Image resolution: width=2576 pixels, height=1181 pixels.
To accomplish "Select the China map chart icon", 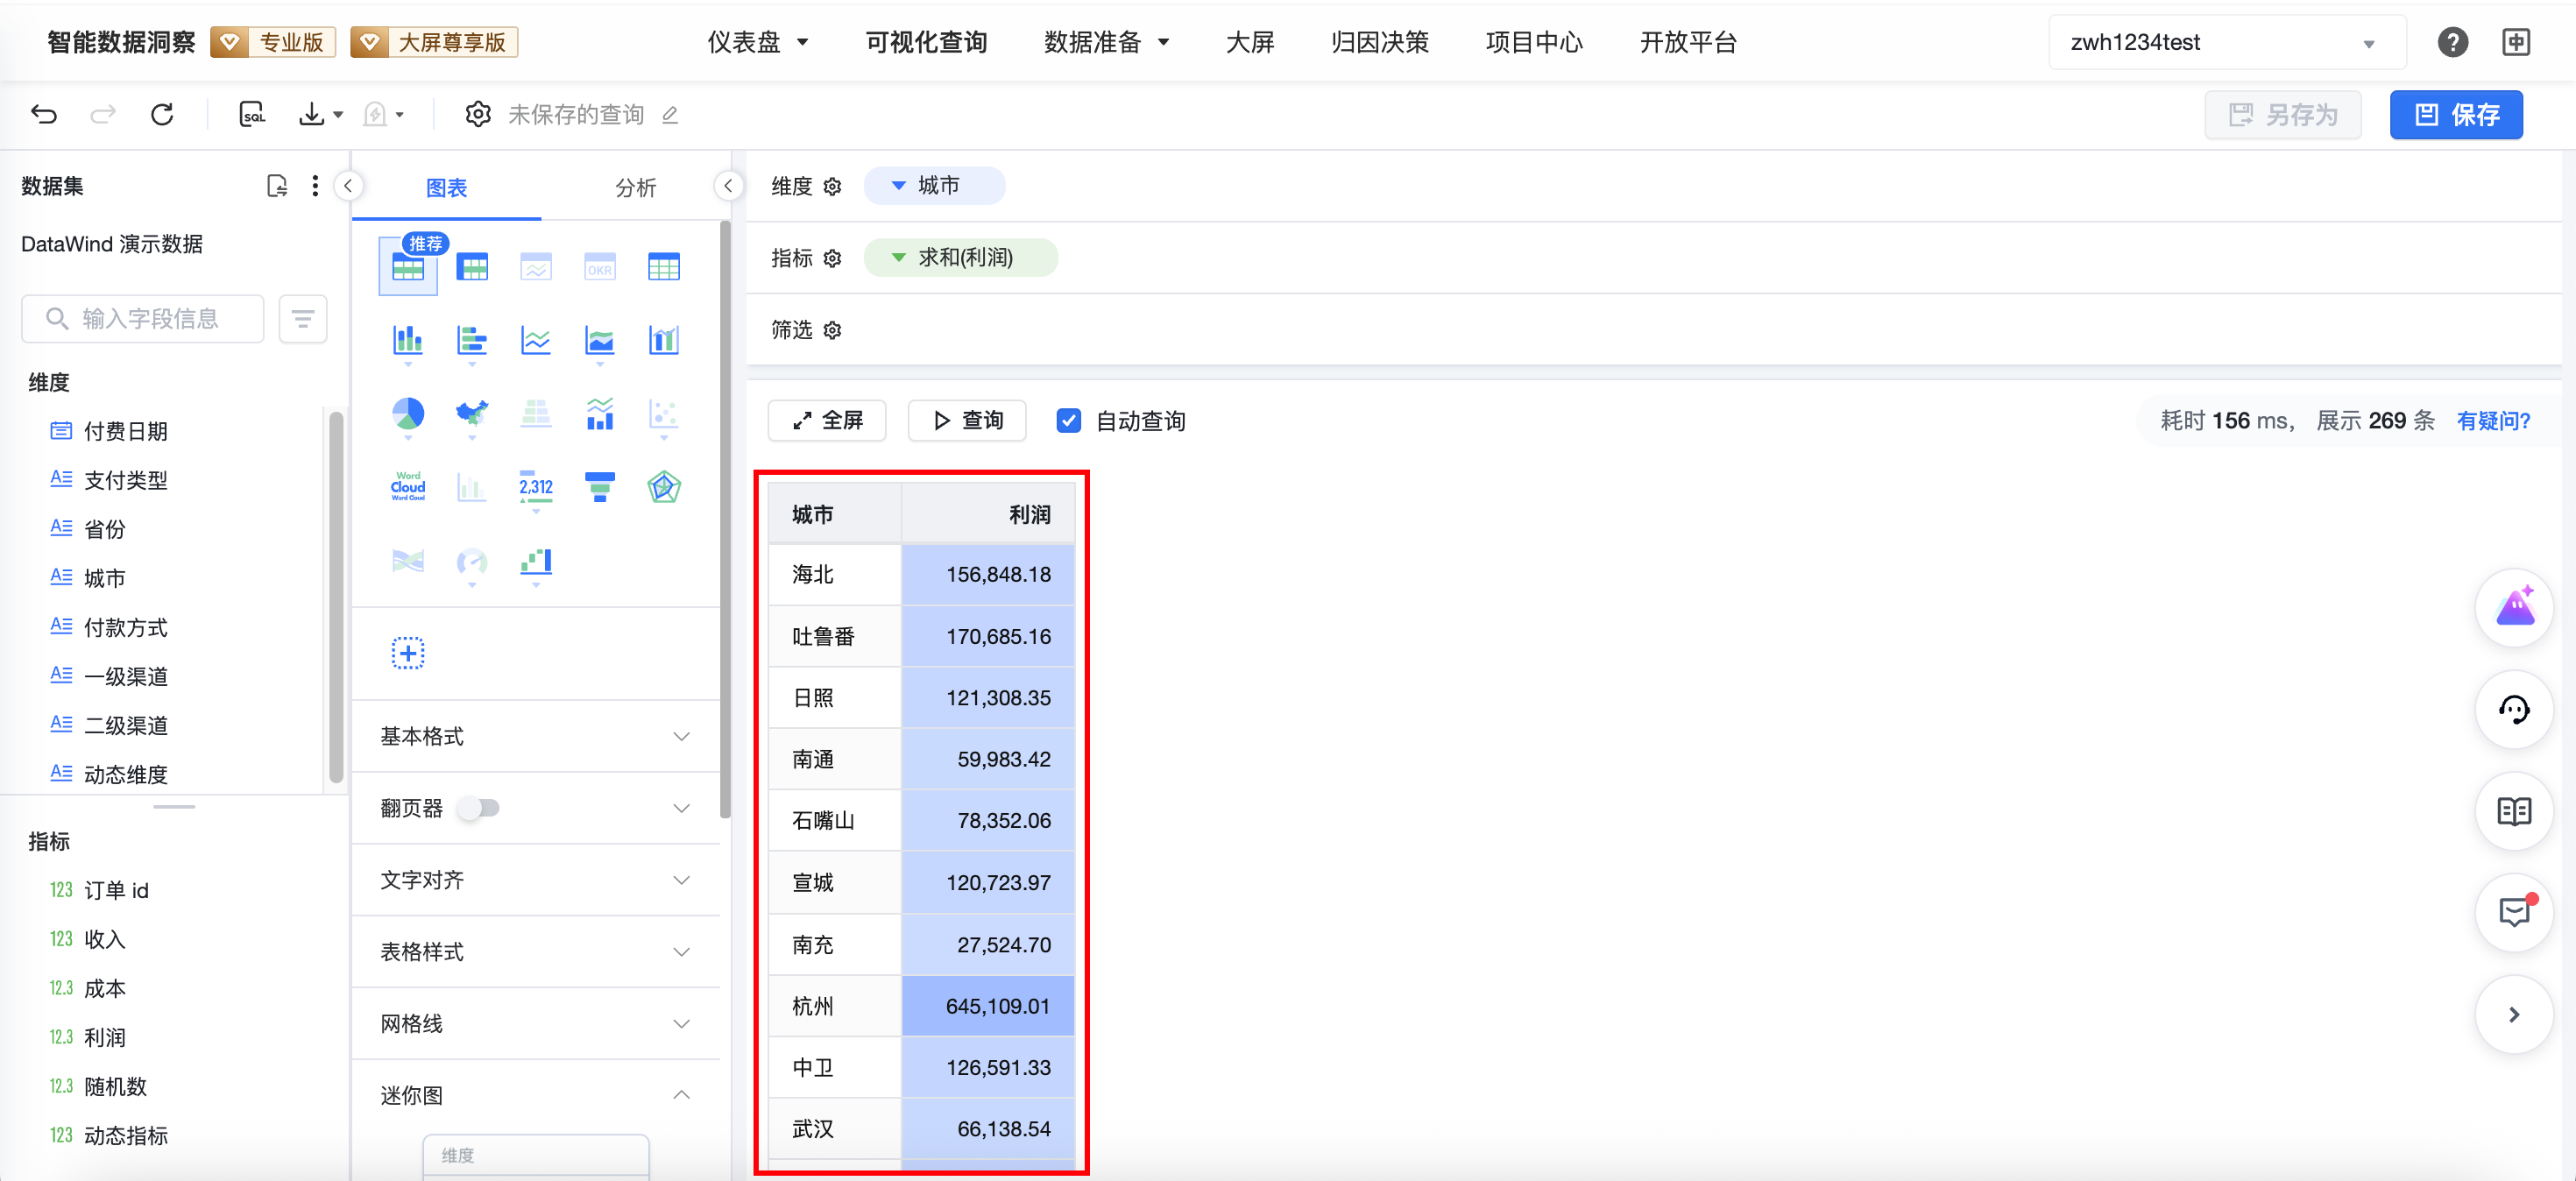I will tap(471, 414).
